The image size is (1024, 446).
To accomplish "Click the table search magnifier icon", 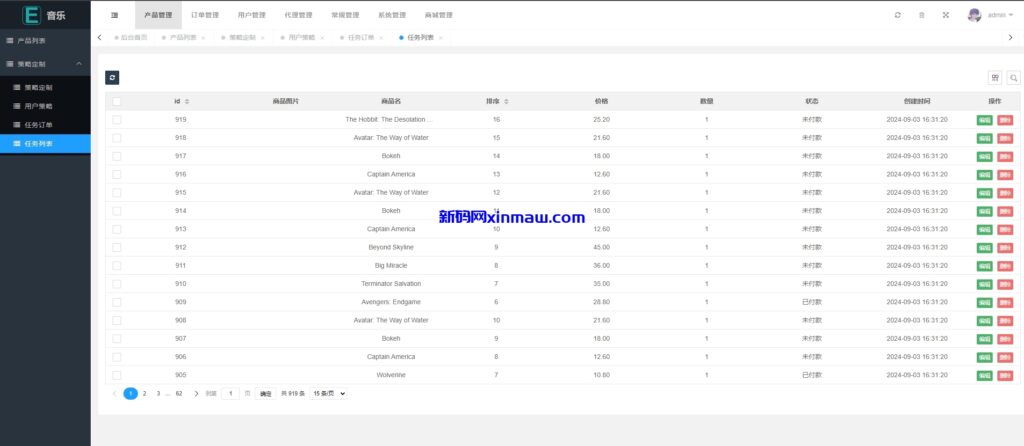I will [x=1013, y=78].
